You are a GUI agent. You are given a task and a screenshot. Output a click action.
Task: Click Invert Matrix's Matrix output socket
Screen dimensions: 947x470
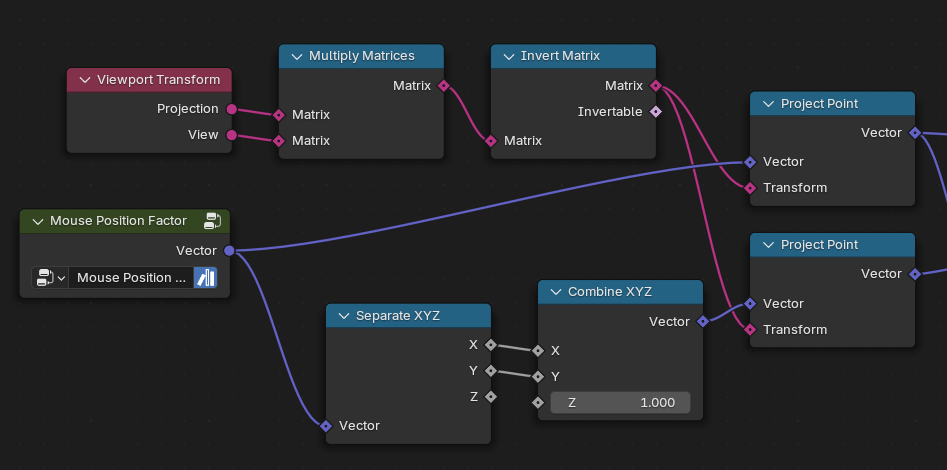click(x=656, y=86)
